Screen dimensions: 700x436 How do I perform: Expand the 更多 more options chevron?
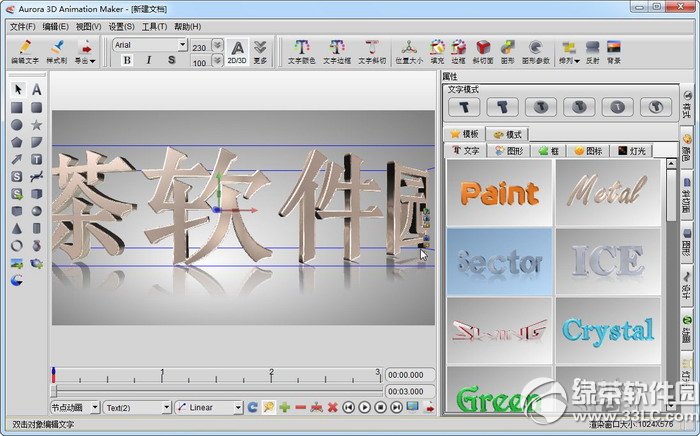pos(260,52)
